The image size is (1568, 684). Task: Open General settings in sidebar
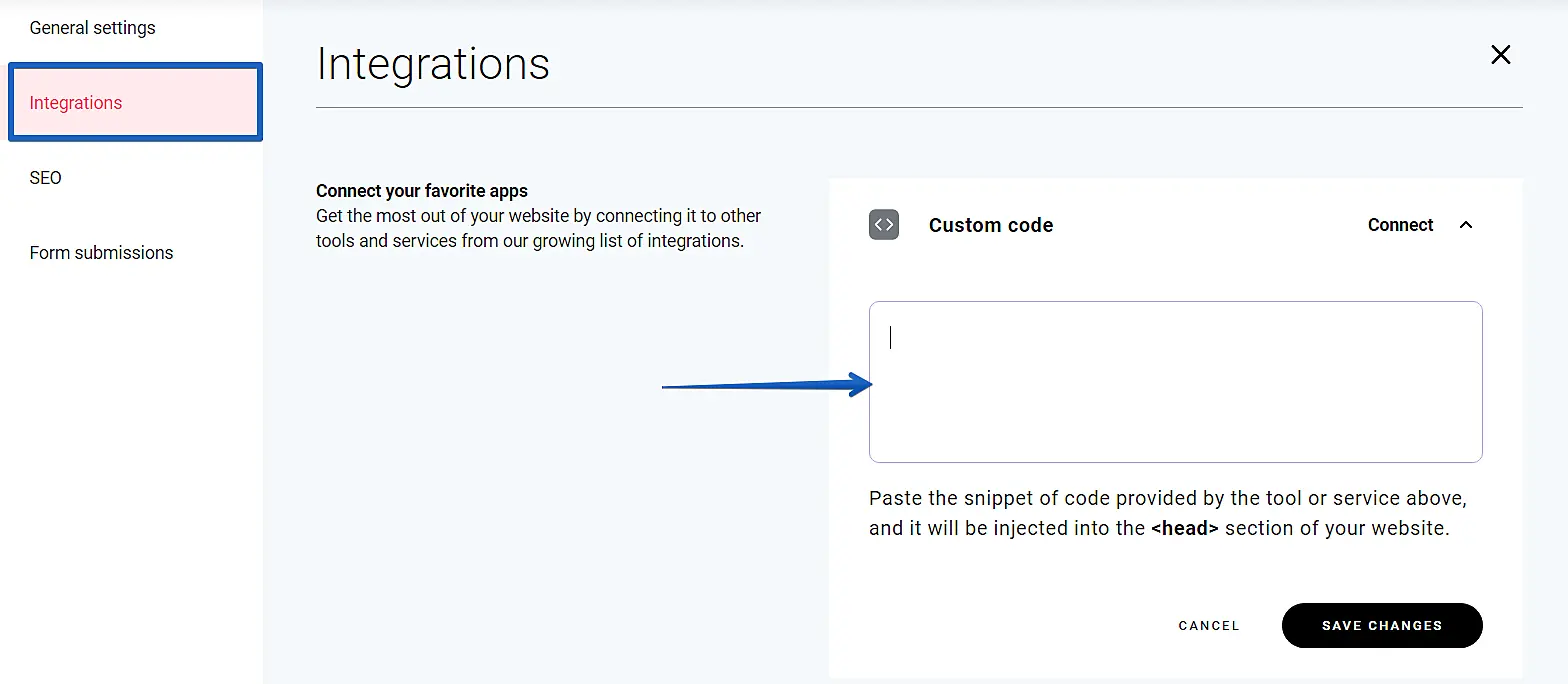click(x=92, y=28)
